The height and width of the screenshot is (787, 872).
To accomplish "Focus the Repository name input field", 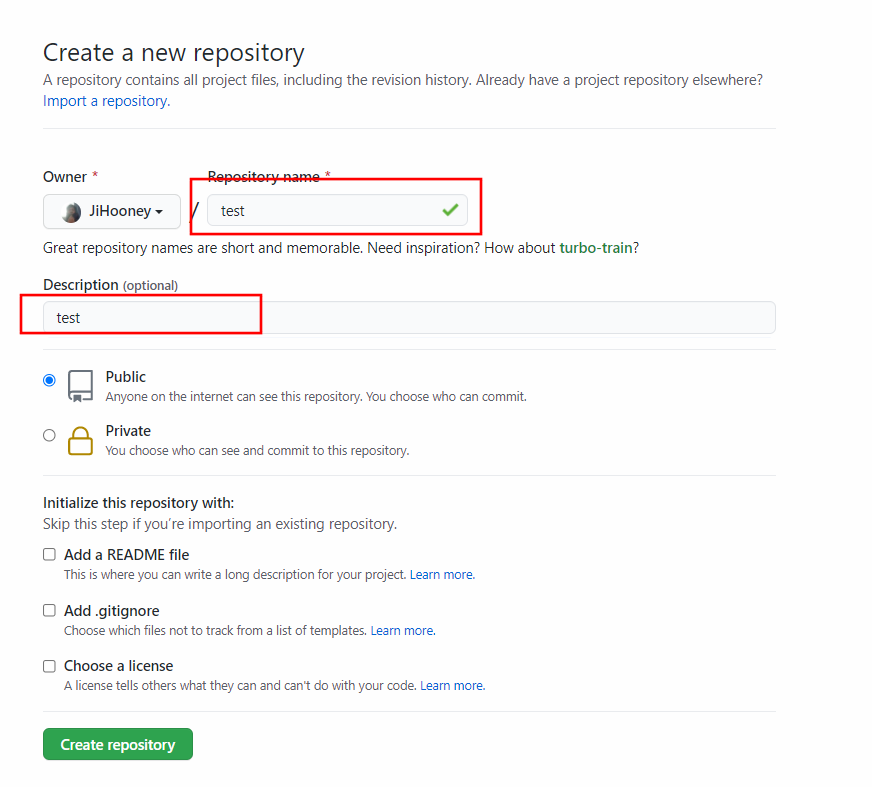I will pos(337,210).
